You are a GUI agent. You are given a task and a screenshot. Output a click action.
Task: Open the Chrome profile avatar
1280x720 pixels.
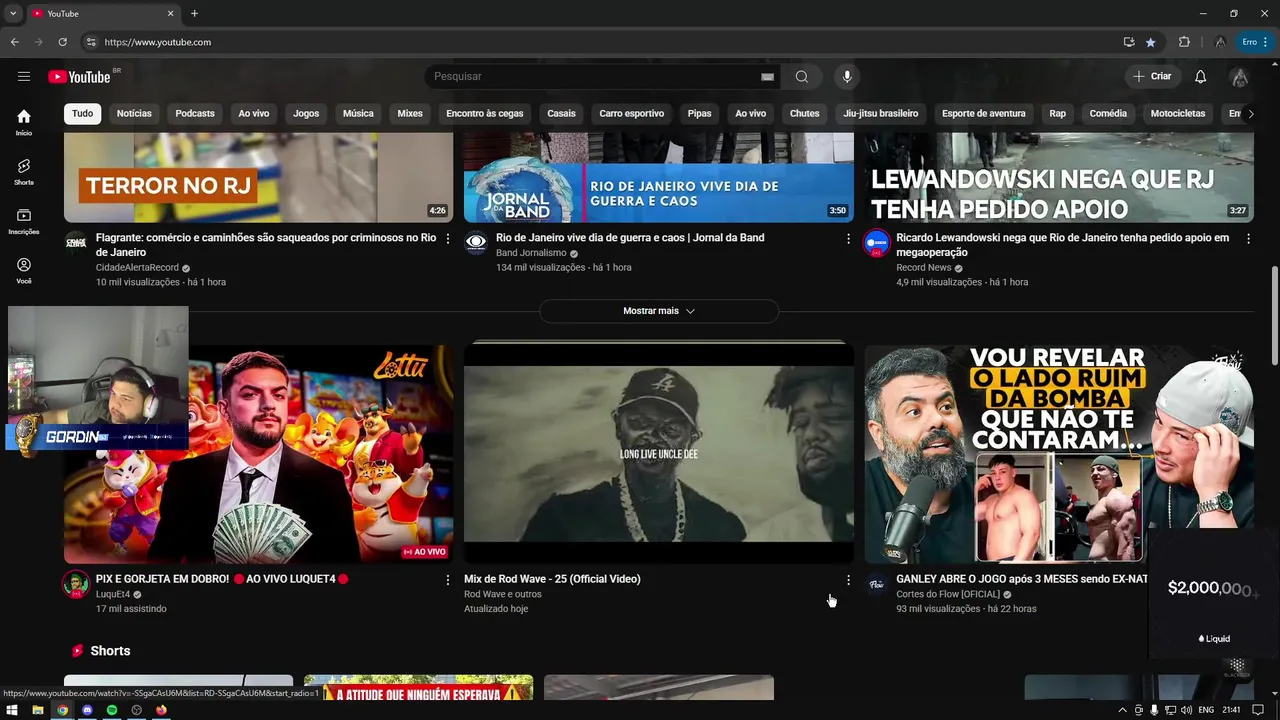click(x=1220, y=42)
